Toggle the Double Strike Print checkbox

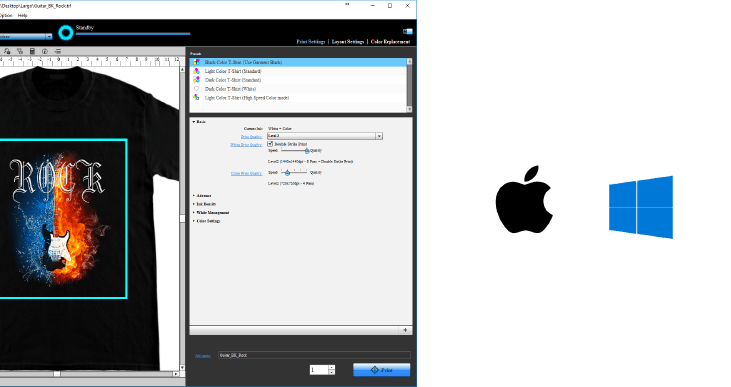(270, 144)
